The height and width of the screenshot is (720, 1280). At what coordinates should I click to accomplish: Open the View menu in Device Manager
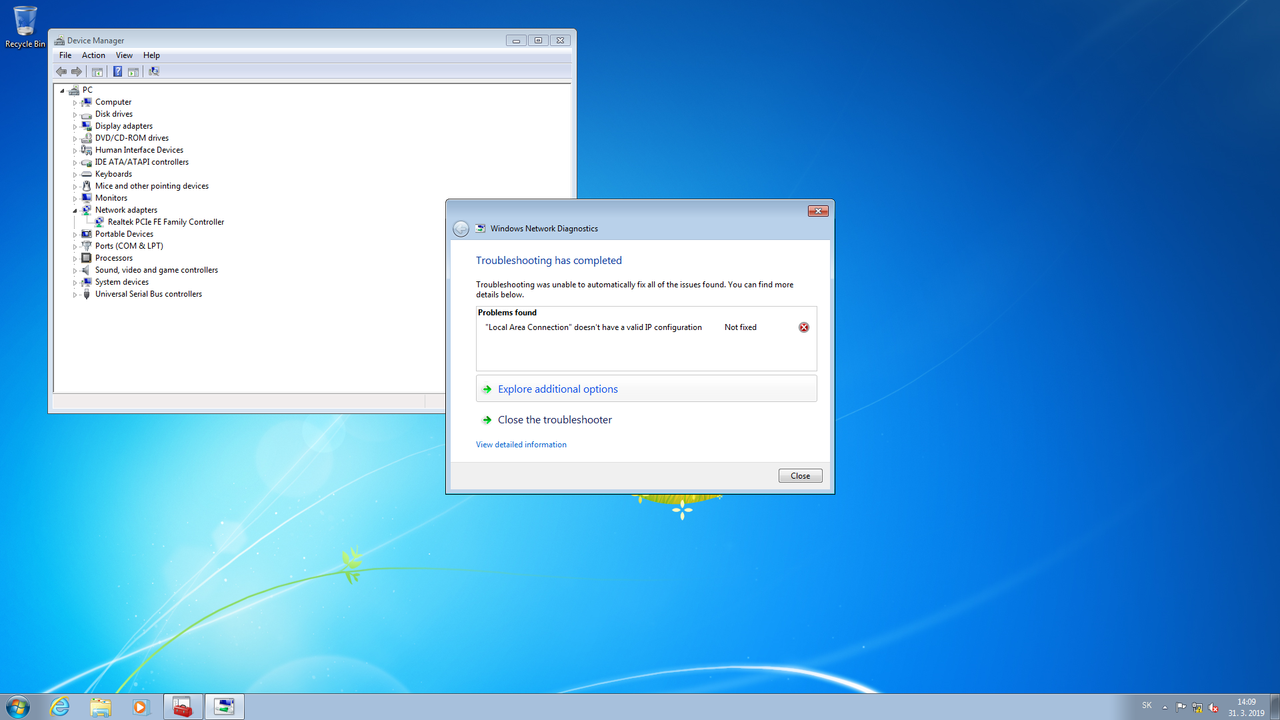(x=124, y=56)
